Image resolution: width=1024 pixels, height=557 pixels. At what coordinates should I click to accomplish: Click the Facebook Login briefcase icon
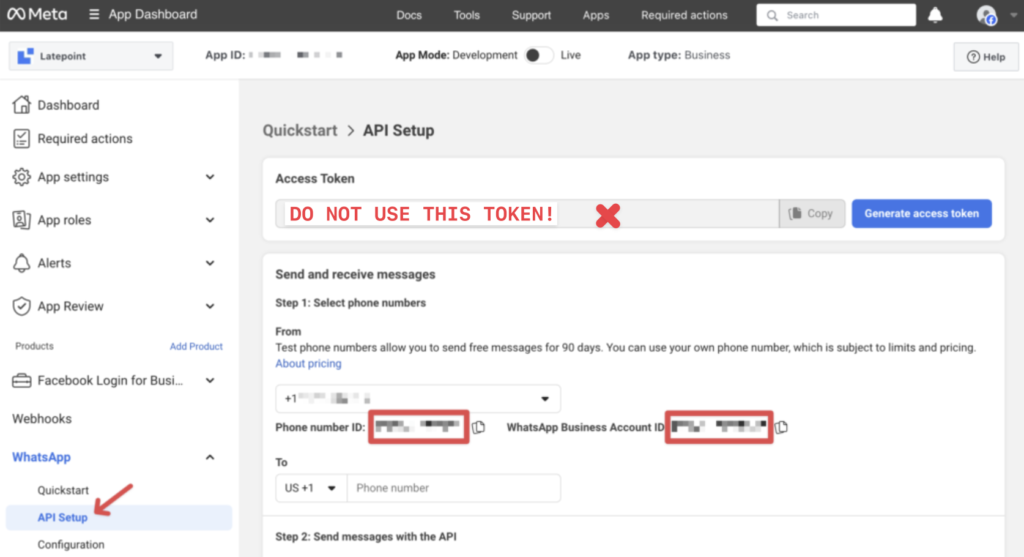[22, 380]
